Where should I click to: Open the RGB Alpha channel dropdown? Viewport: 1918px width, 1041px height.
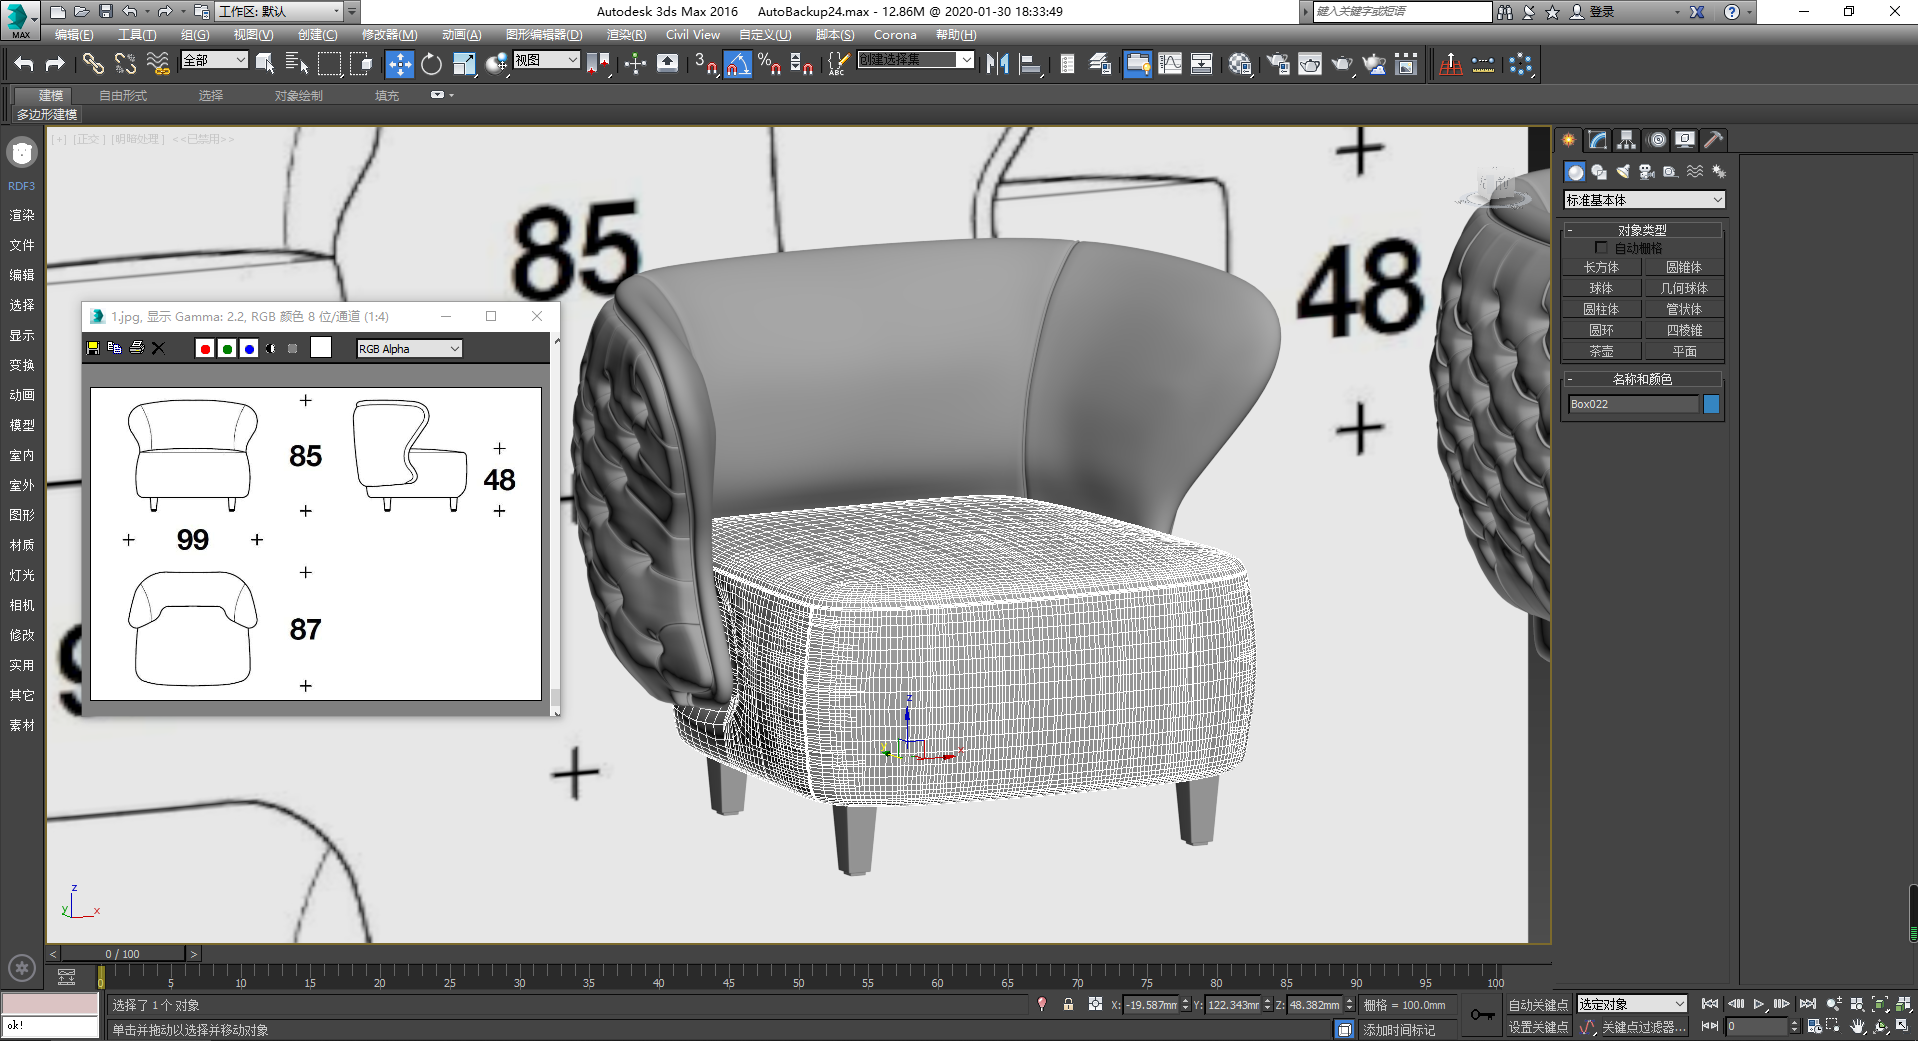[409, 348]
